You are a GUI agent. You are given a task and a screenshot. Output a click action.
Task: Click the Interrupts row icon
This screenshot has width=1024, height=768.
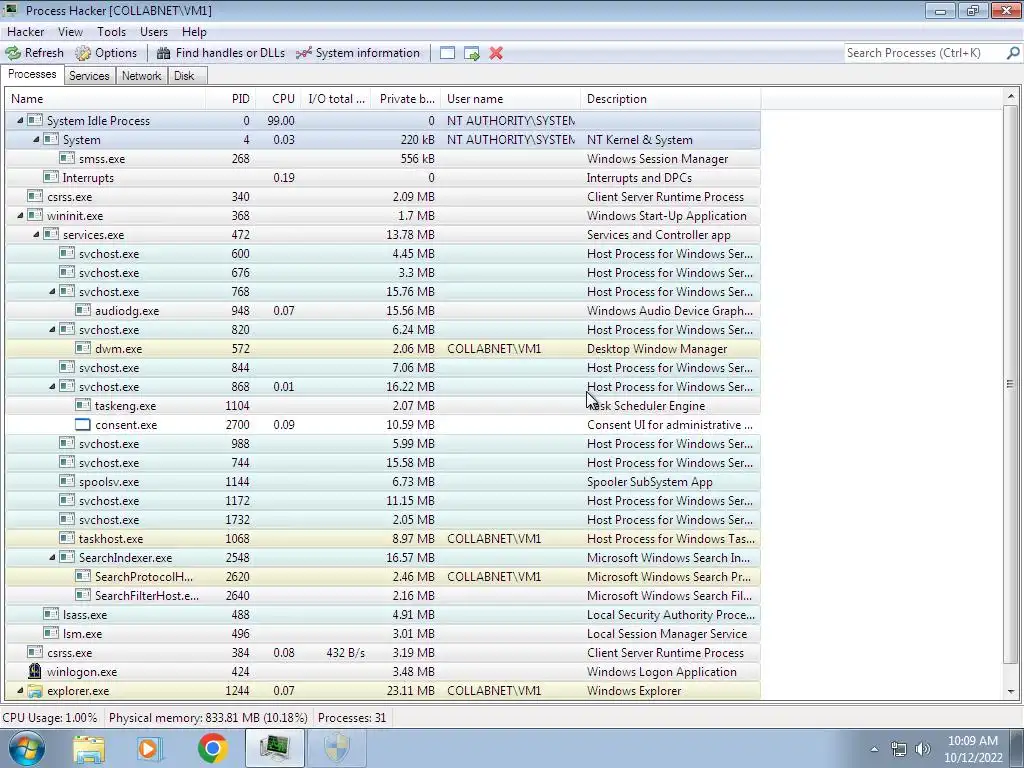coord(50,177)
